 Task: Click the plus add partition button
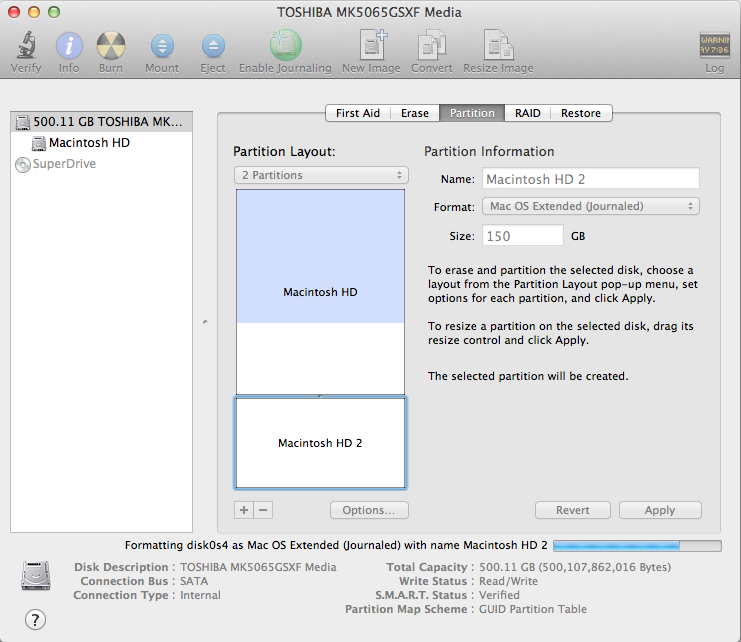[x=244, y=510]
